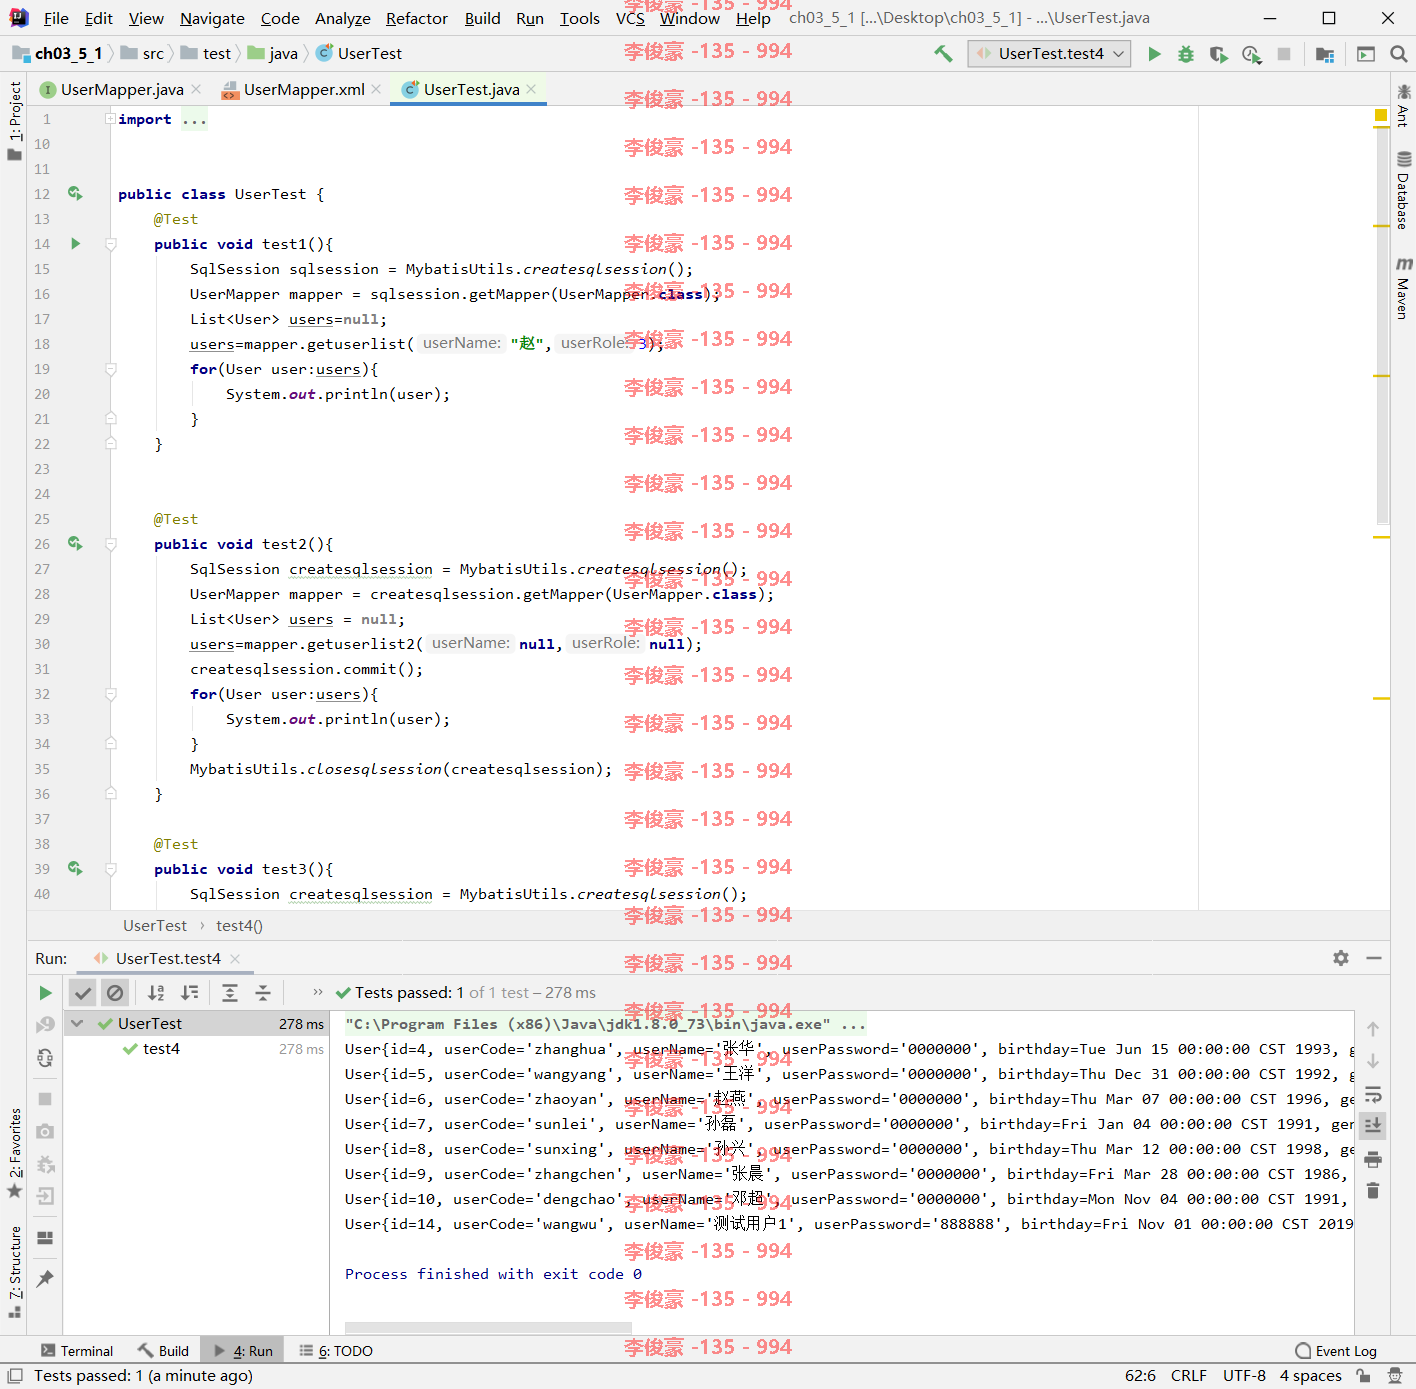Open TODO tool window

point(336,1351)
